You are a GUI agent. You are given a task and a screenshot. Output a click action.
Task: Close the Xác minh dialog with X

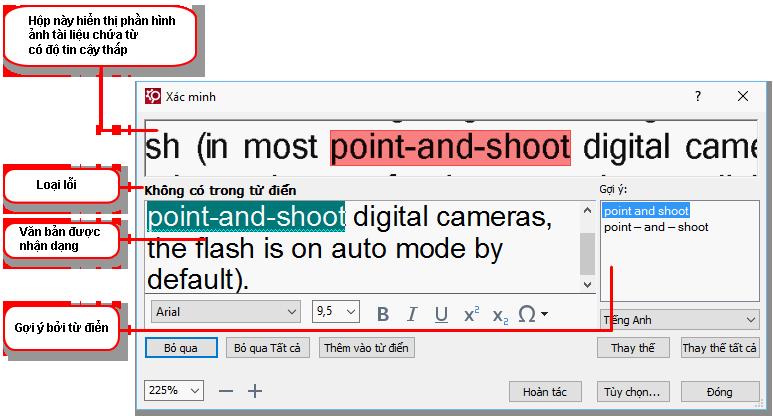(x=742, y=96)
